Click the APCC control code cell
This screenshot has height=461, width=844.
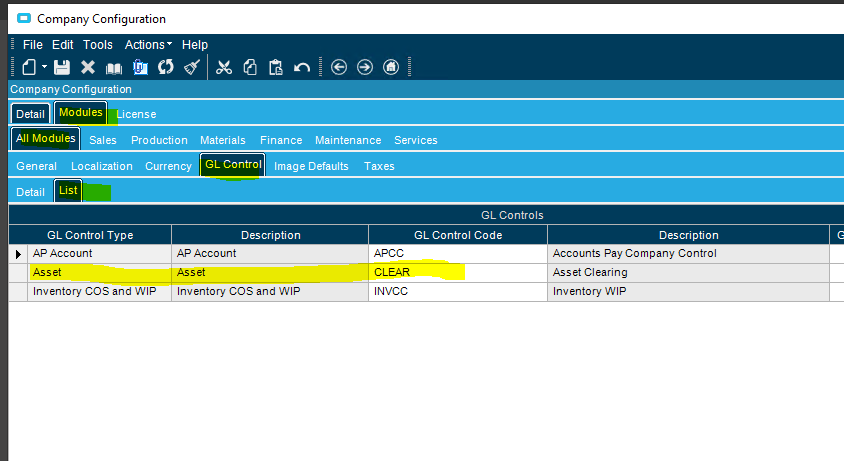point(458,253)
